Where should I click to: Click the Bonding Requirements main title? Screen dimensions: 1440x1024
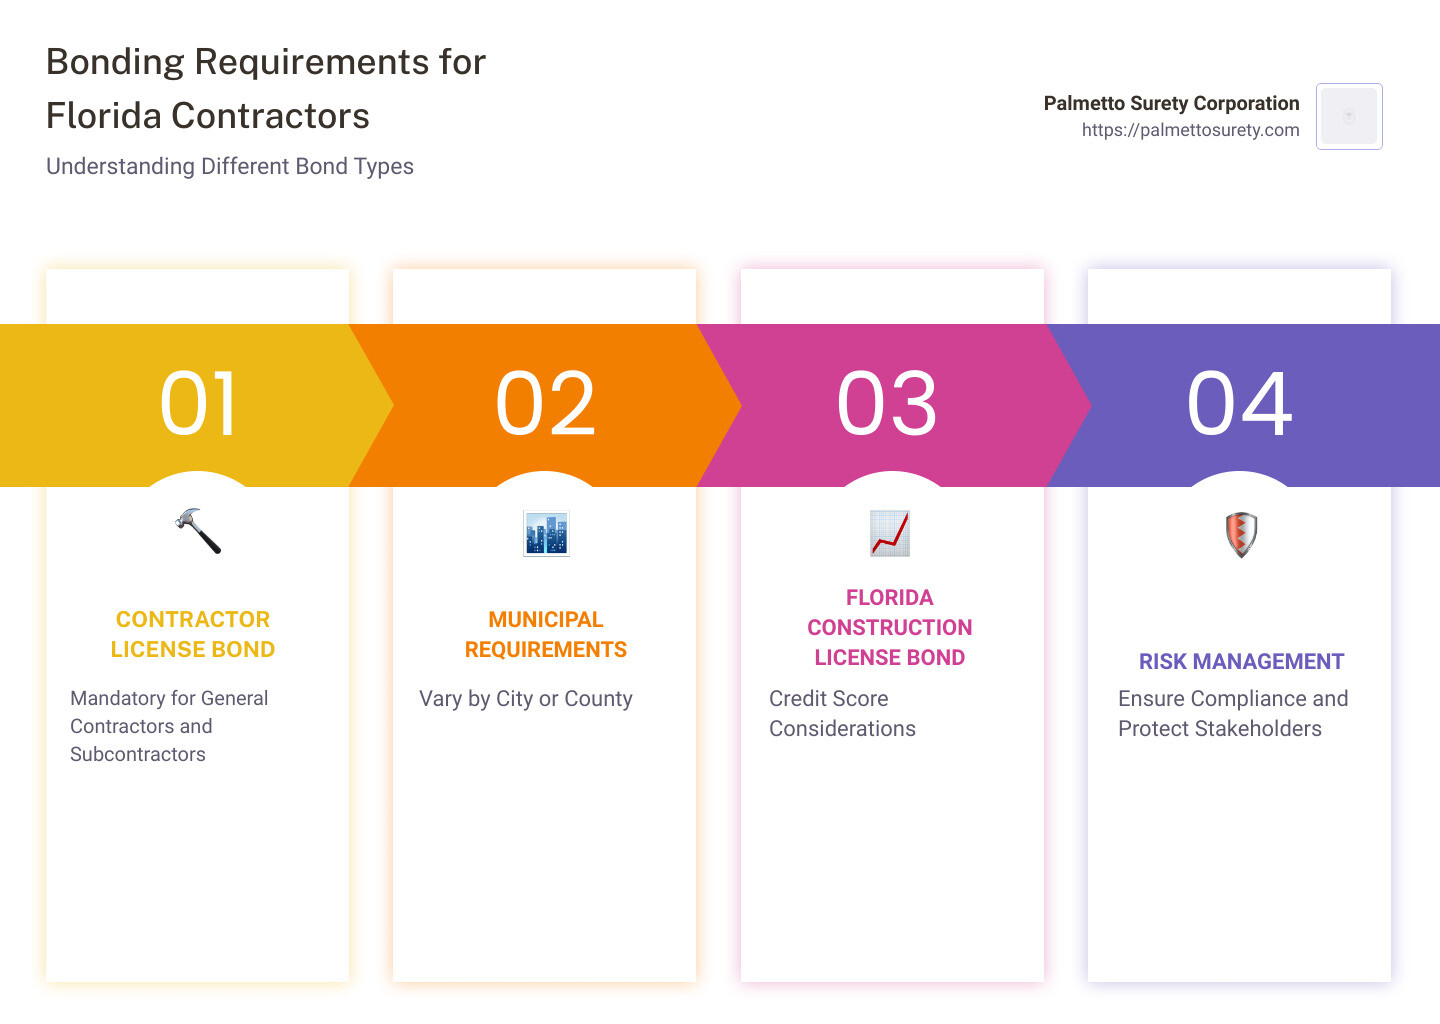[266, 89]
